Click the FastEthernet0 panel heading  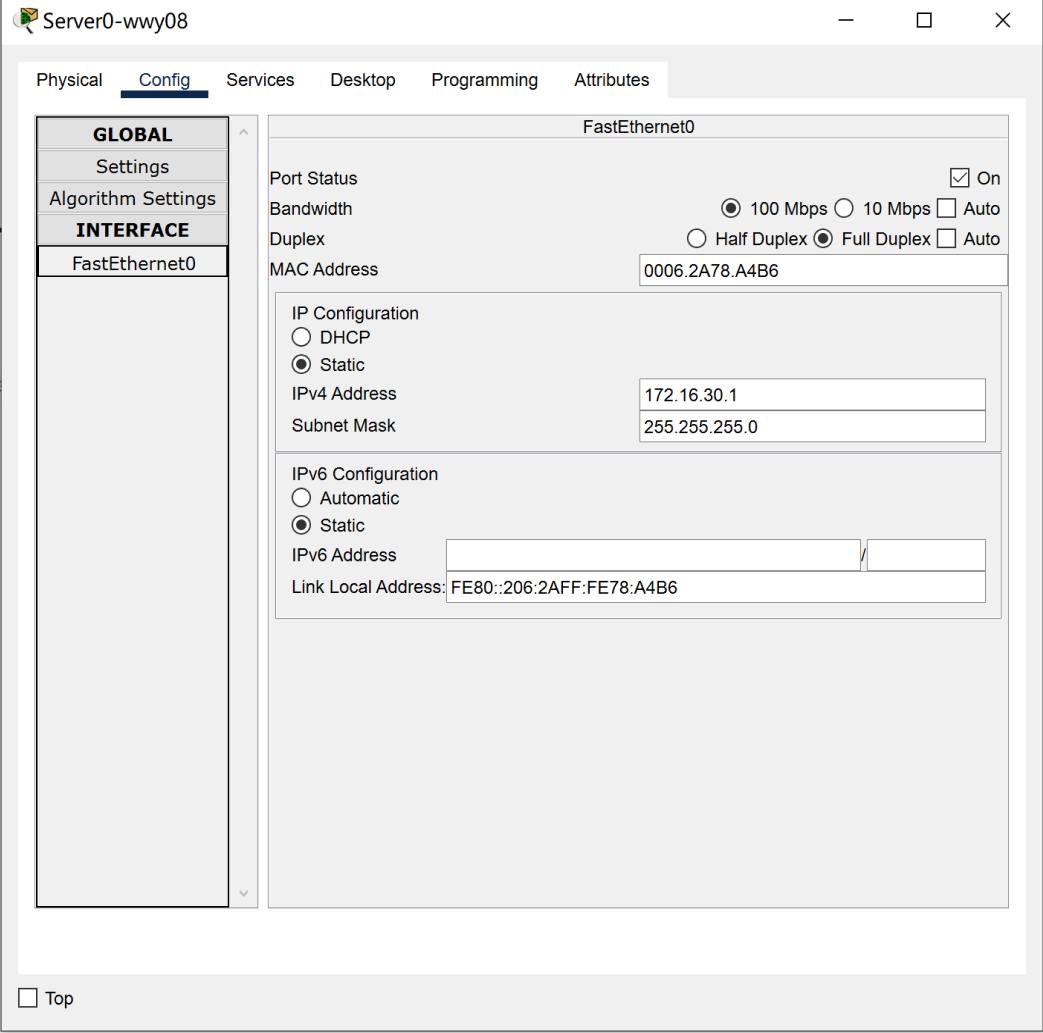(x=638, y=127)
